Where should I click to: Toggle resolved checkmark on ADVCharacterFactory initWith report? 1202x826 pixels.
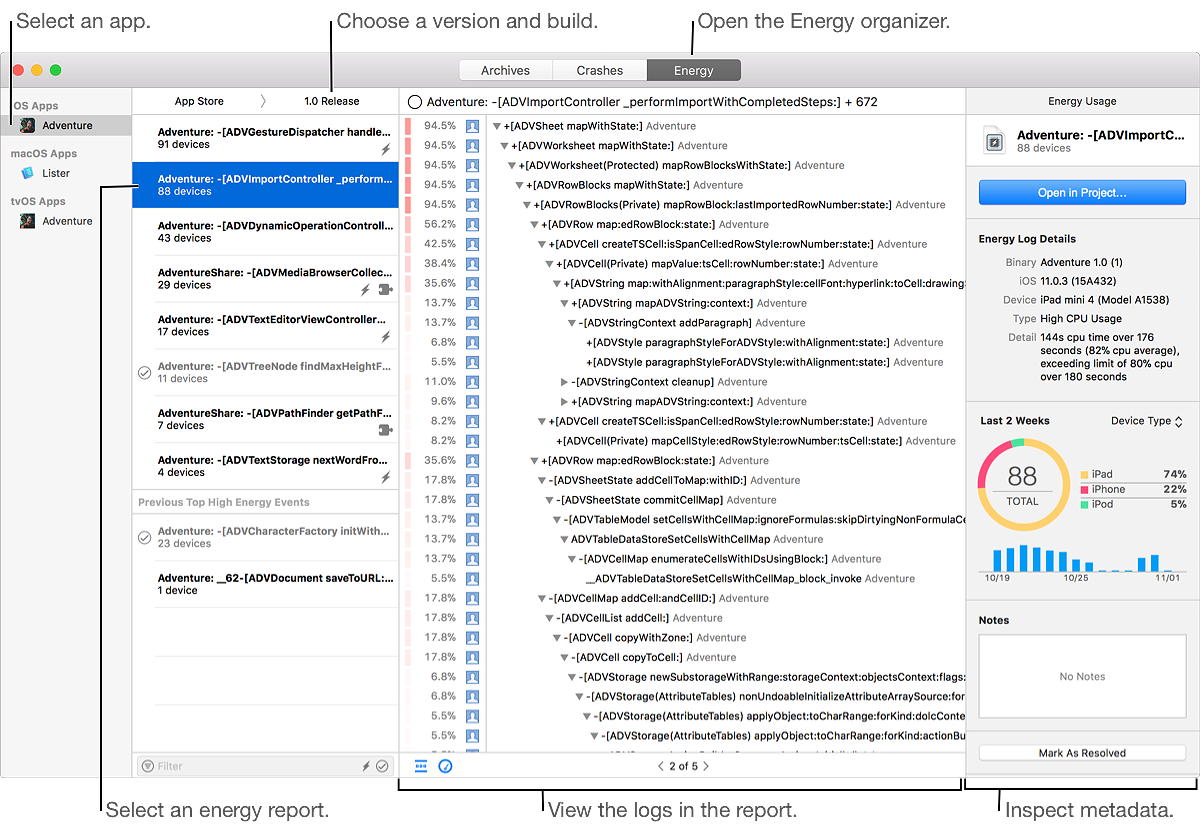point(144,538)
